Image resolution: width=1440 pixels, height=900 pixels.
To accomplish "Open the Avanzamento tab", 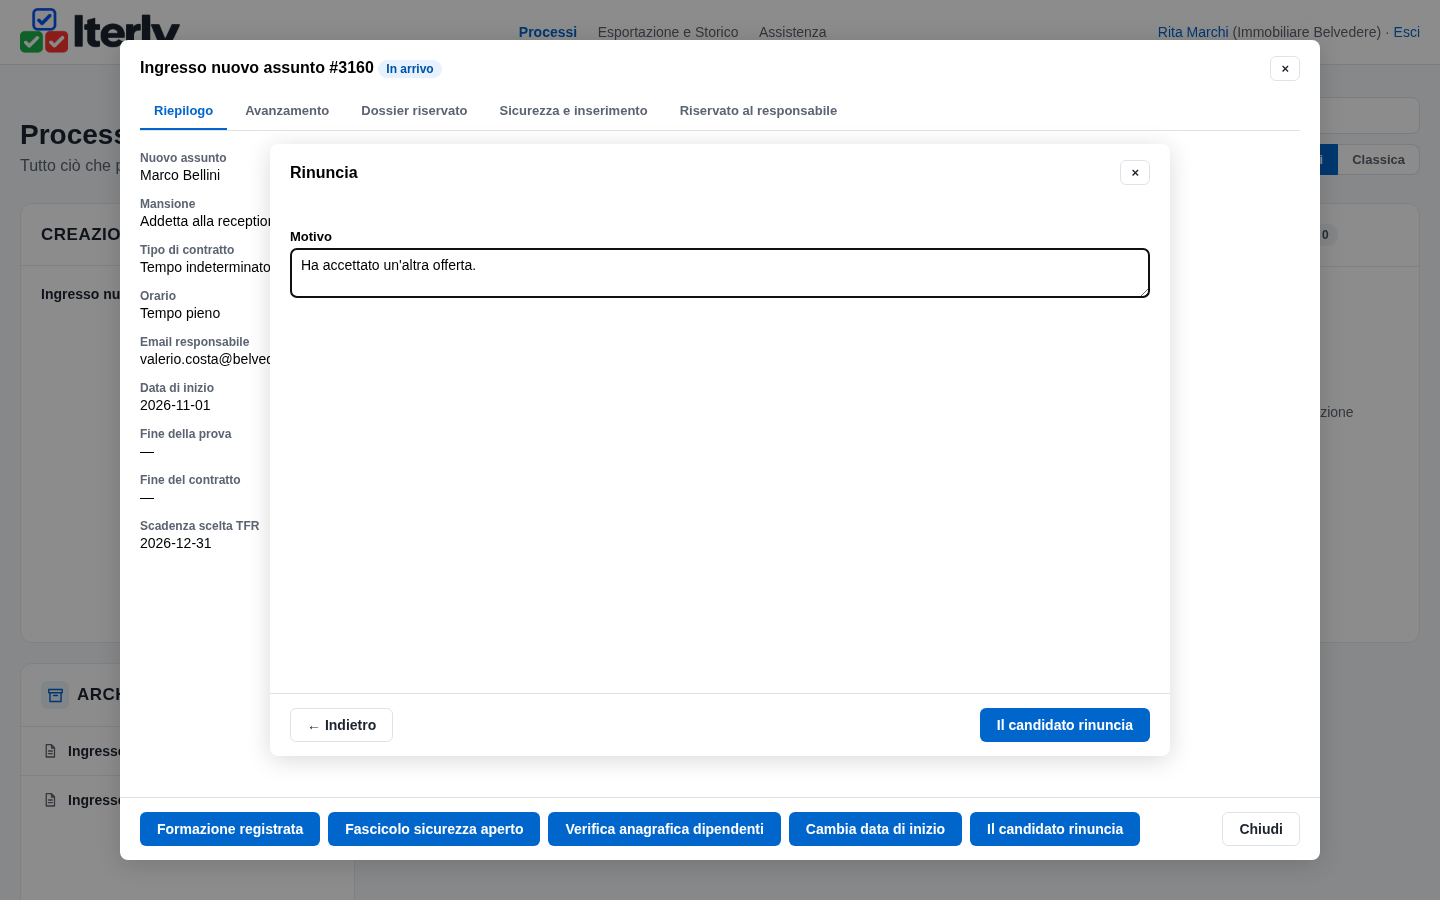I will tap(287, 111).
